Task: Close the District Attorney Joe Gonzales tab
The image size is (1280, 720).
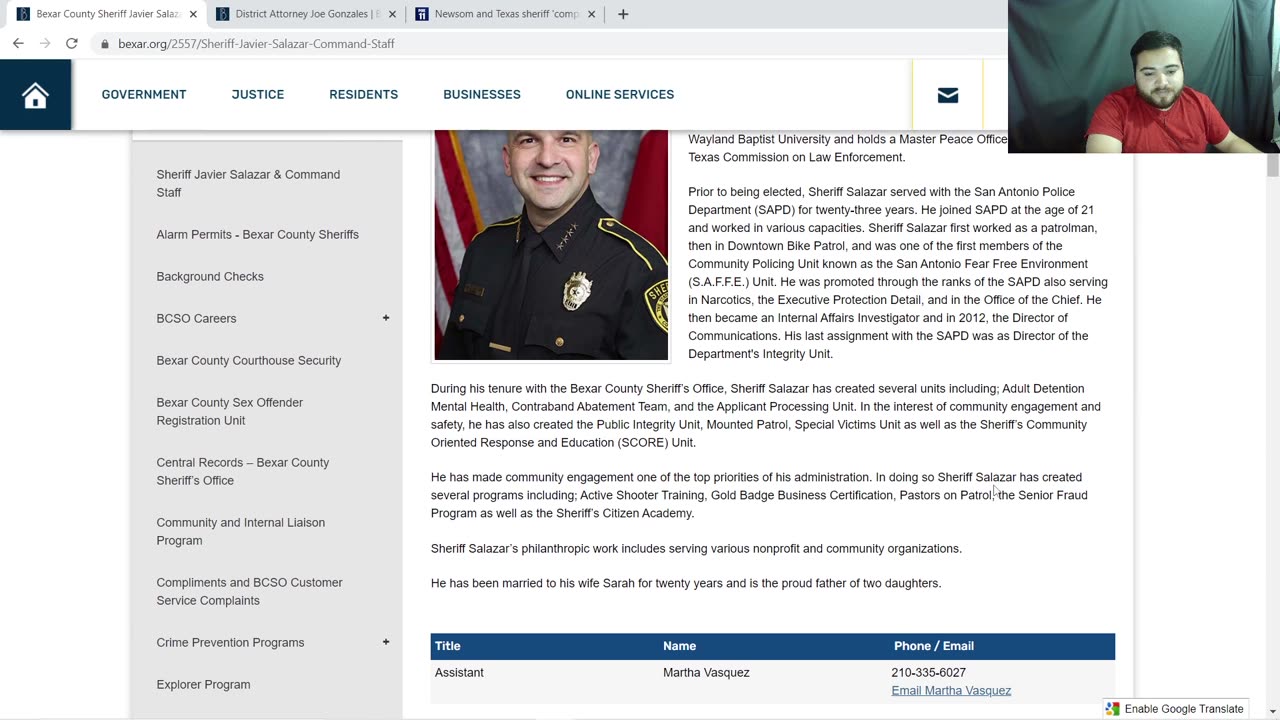Action: pyautogui.click(x=392, y=14)
